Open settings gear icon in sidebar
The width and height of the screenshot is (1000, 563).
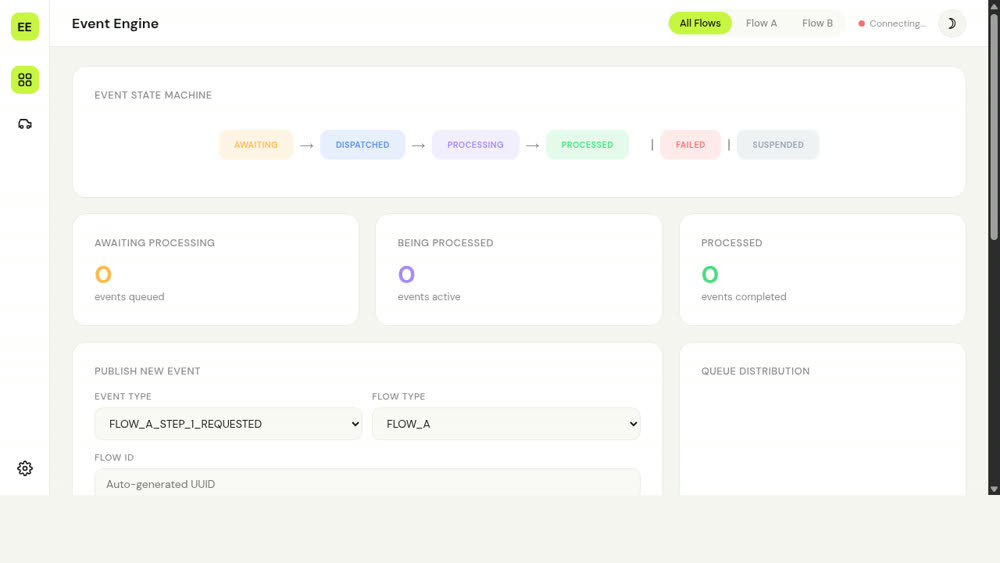(x=25, y=468)
